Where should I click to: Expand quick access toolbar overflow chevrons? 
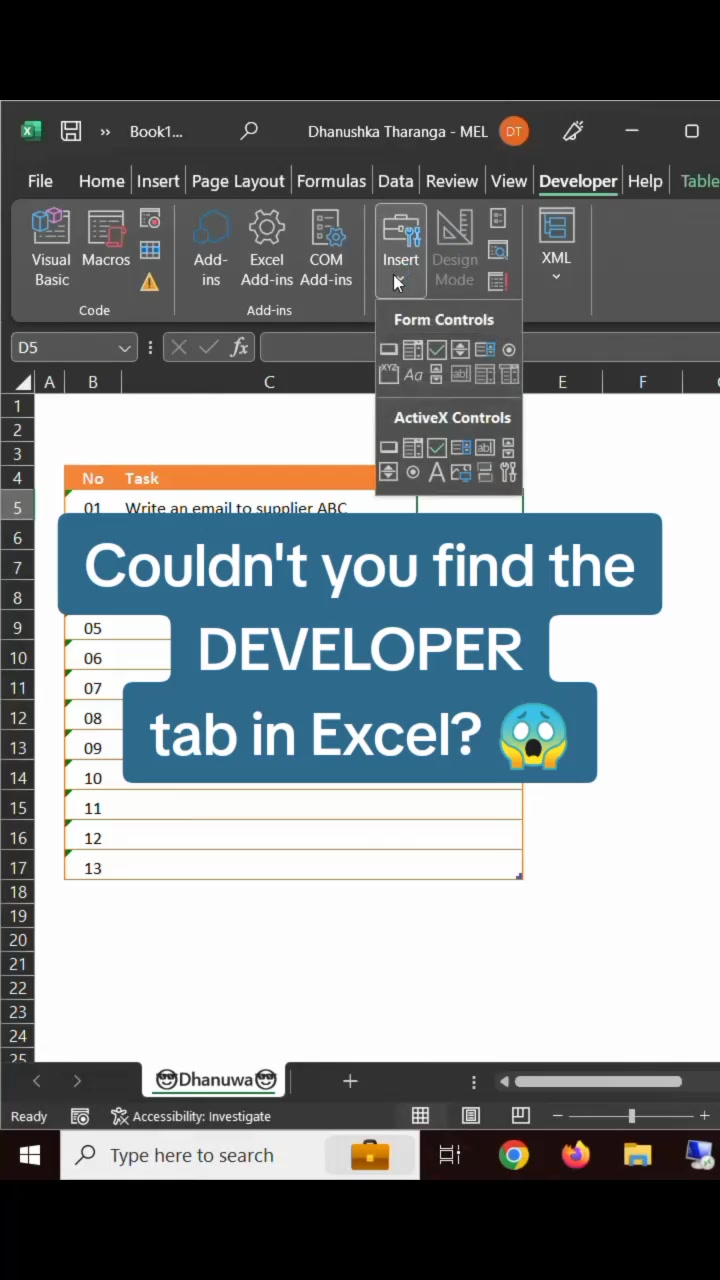click(105, 131)
